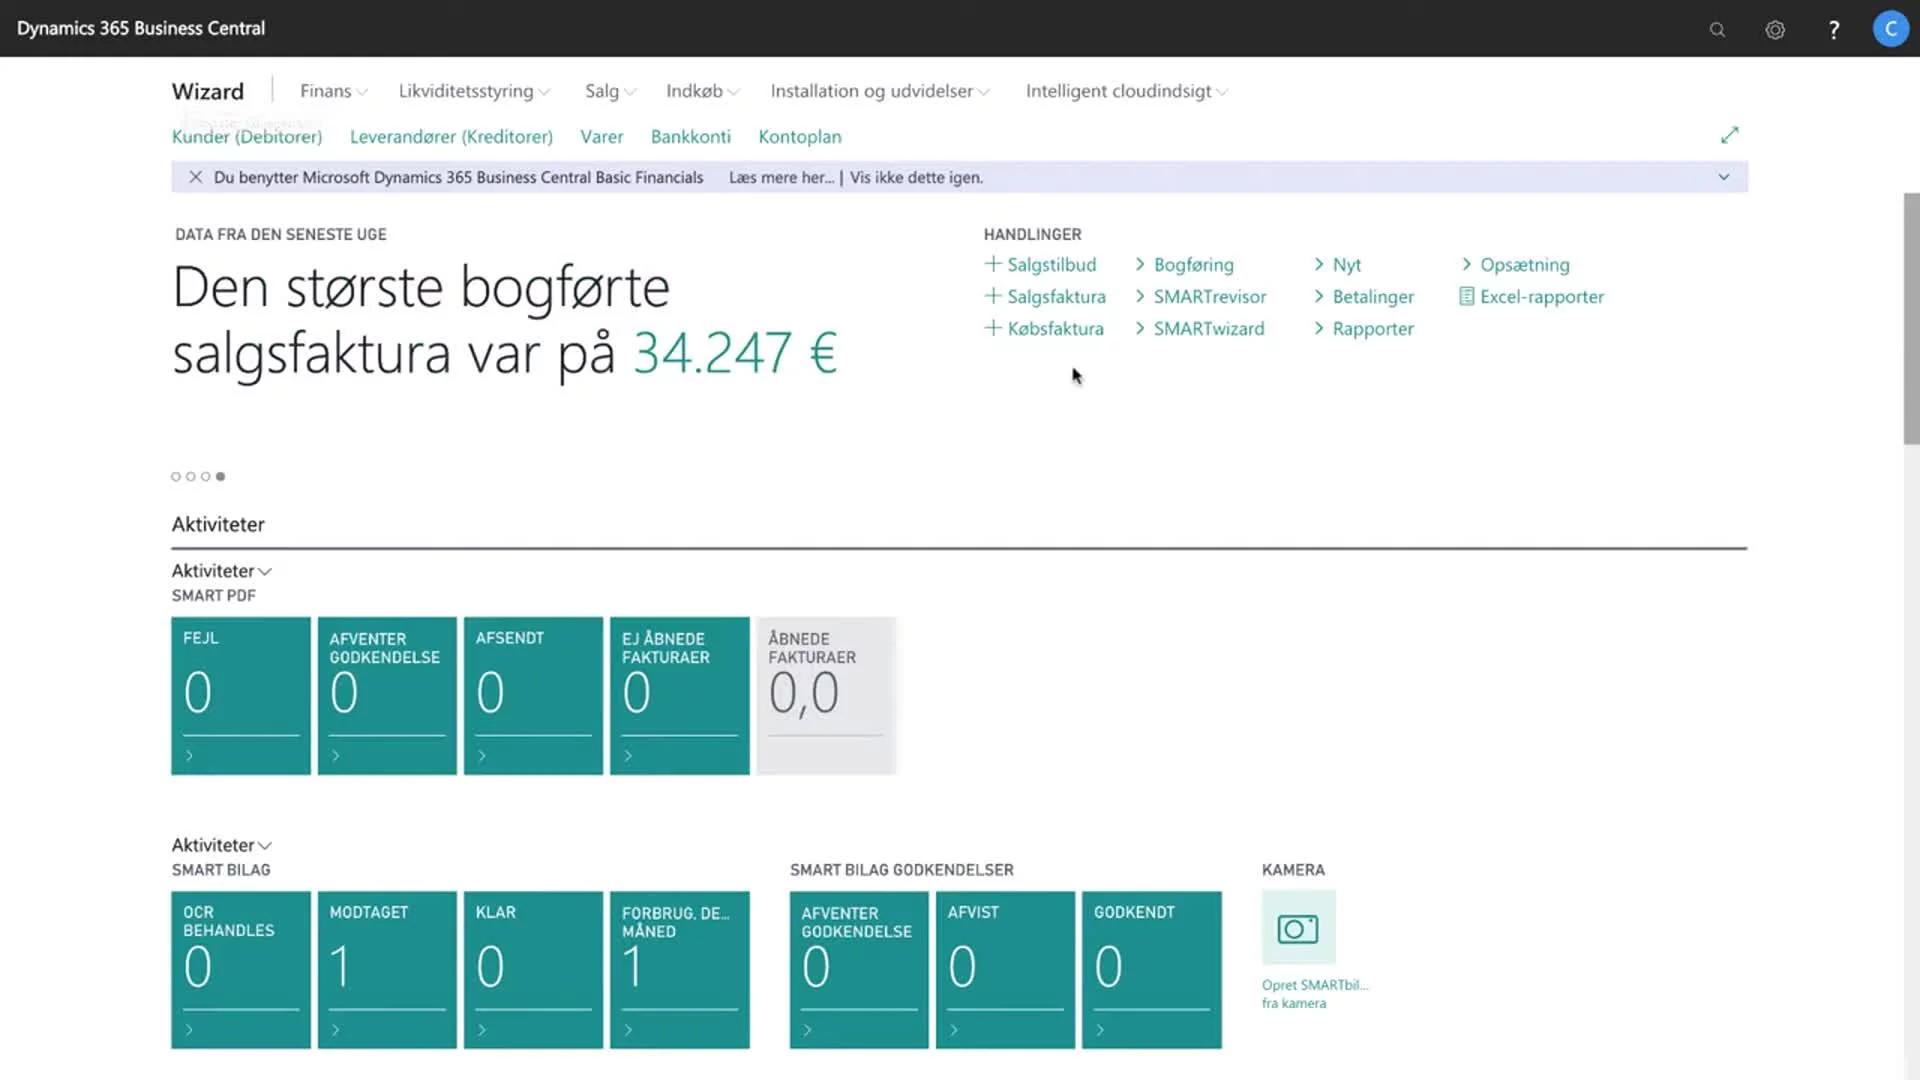Open Installation og udvidelser menu

pyautogui.click(x=880, y=91)
